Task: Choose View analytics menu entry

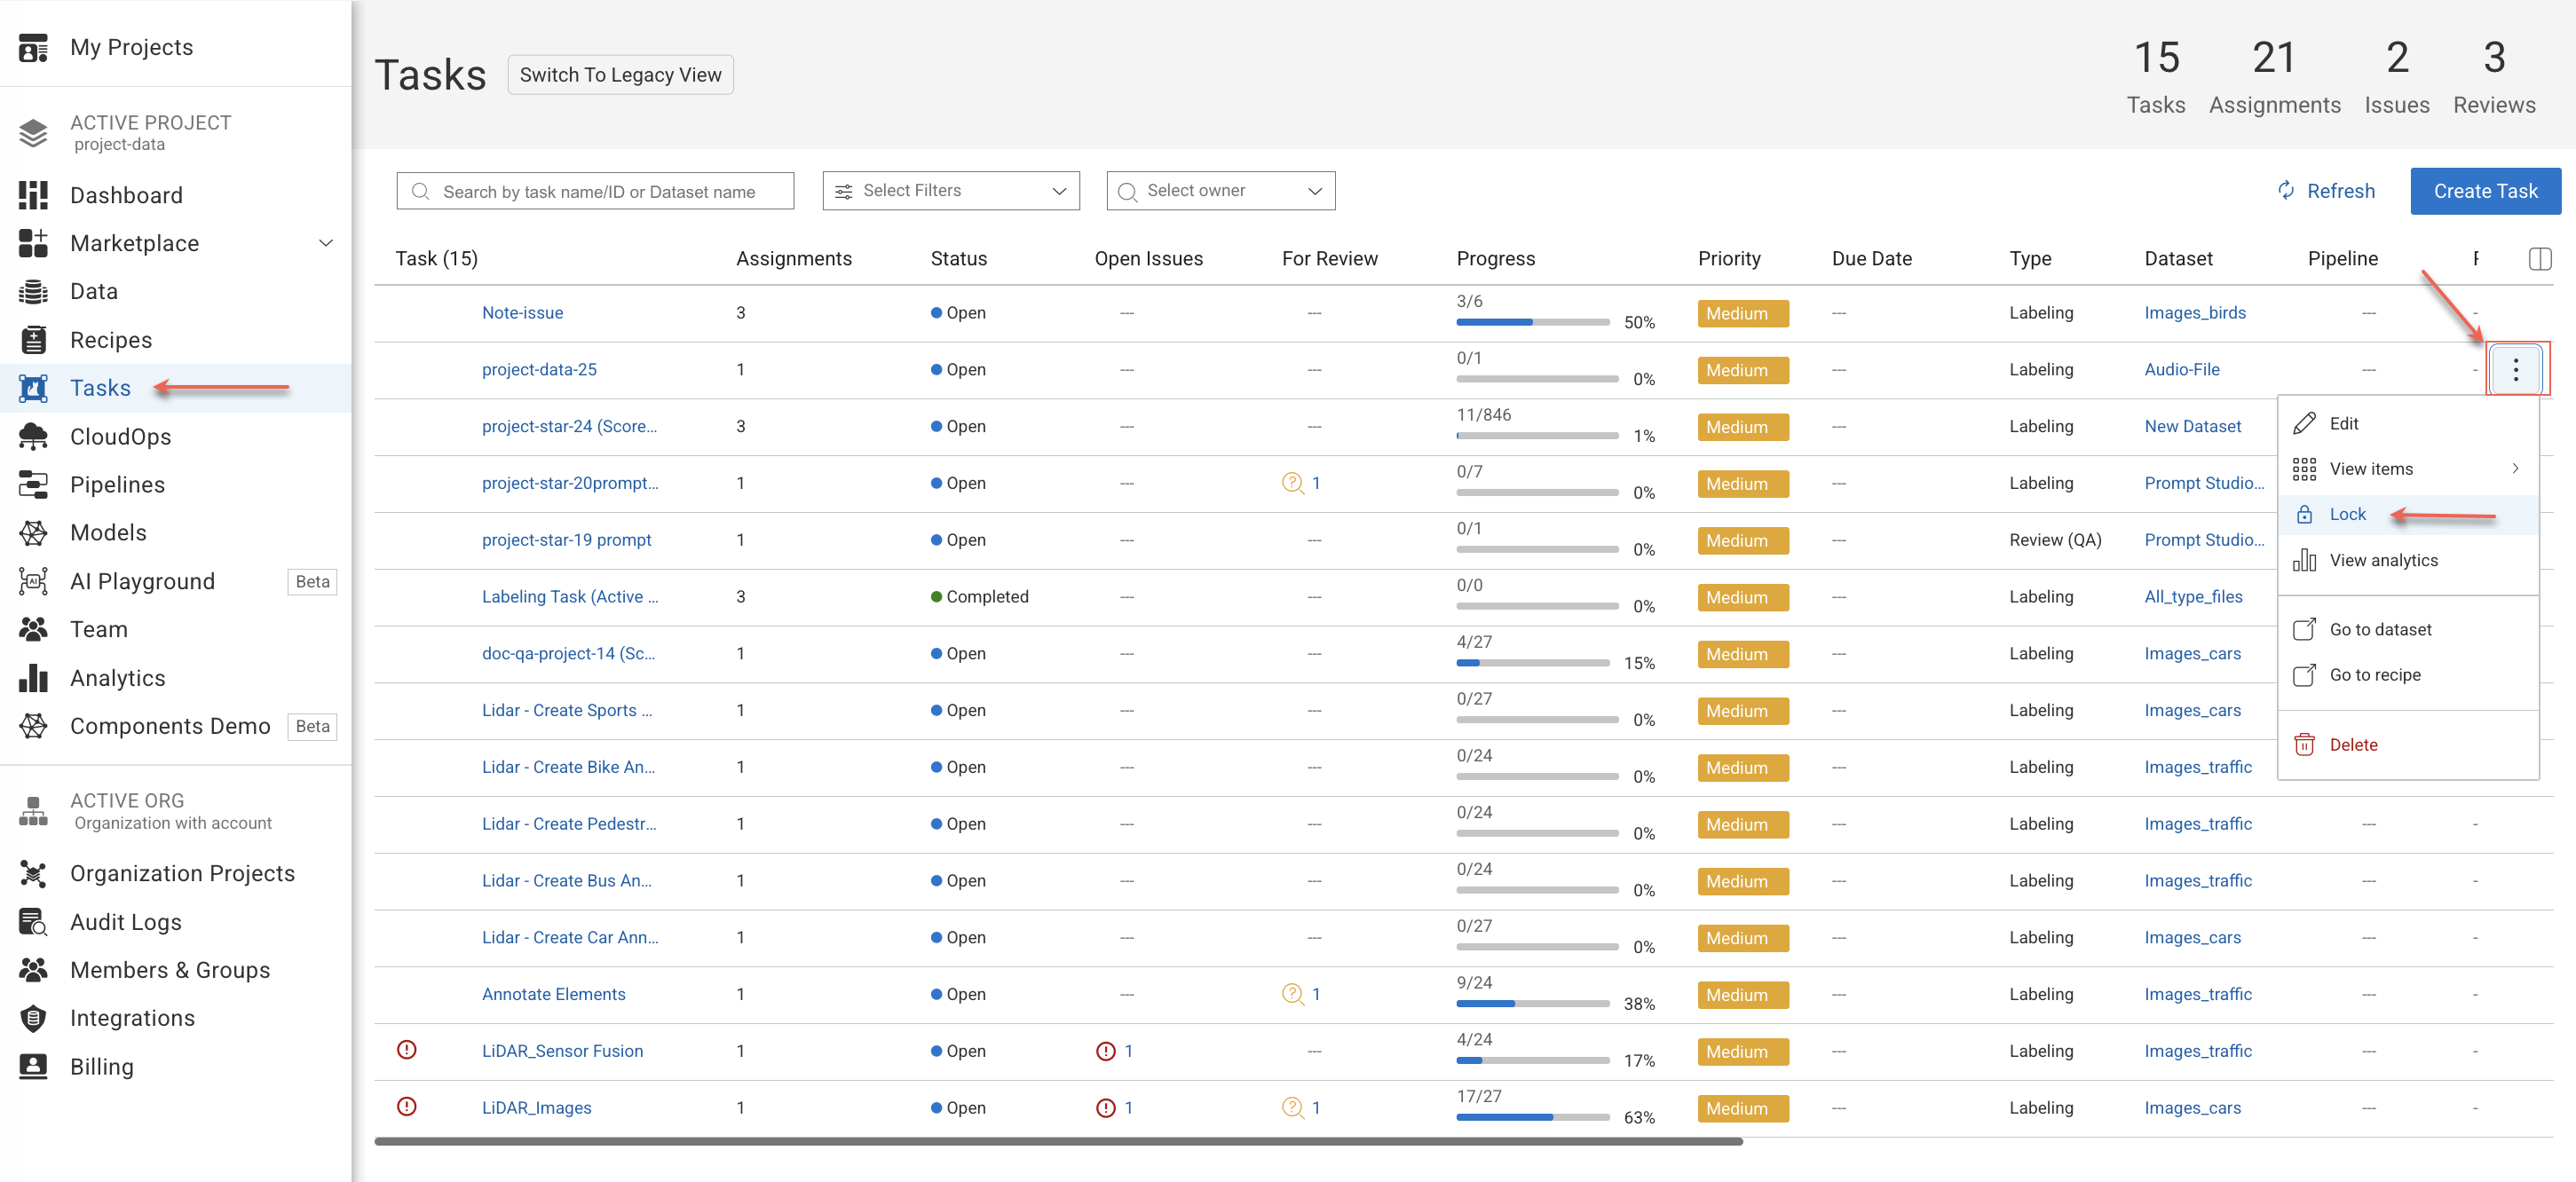Action: pyautogui.click(x=2407, y=560)
